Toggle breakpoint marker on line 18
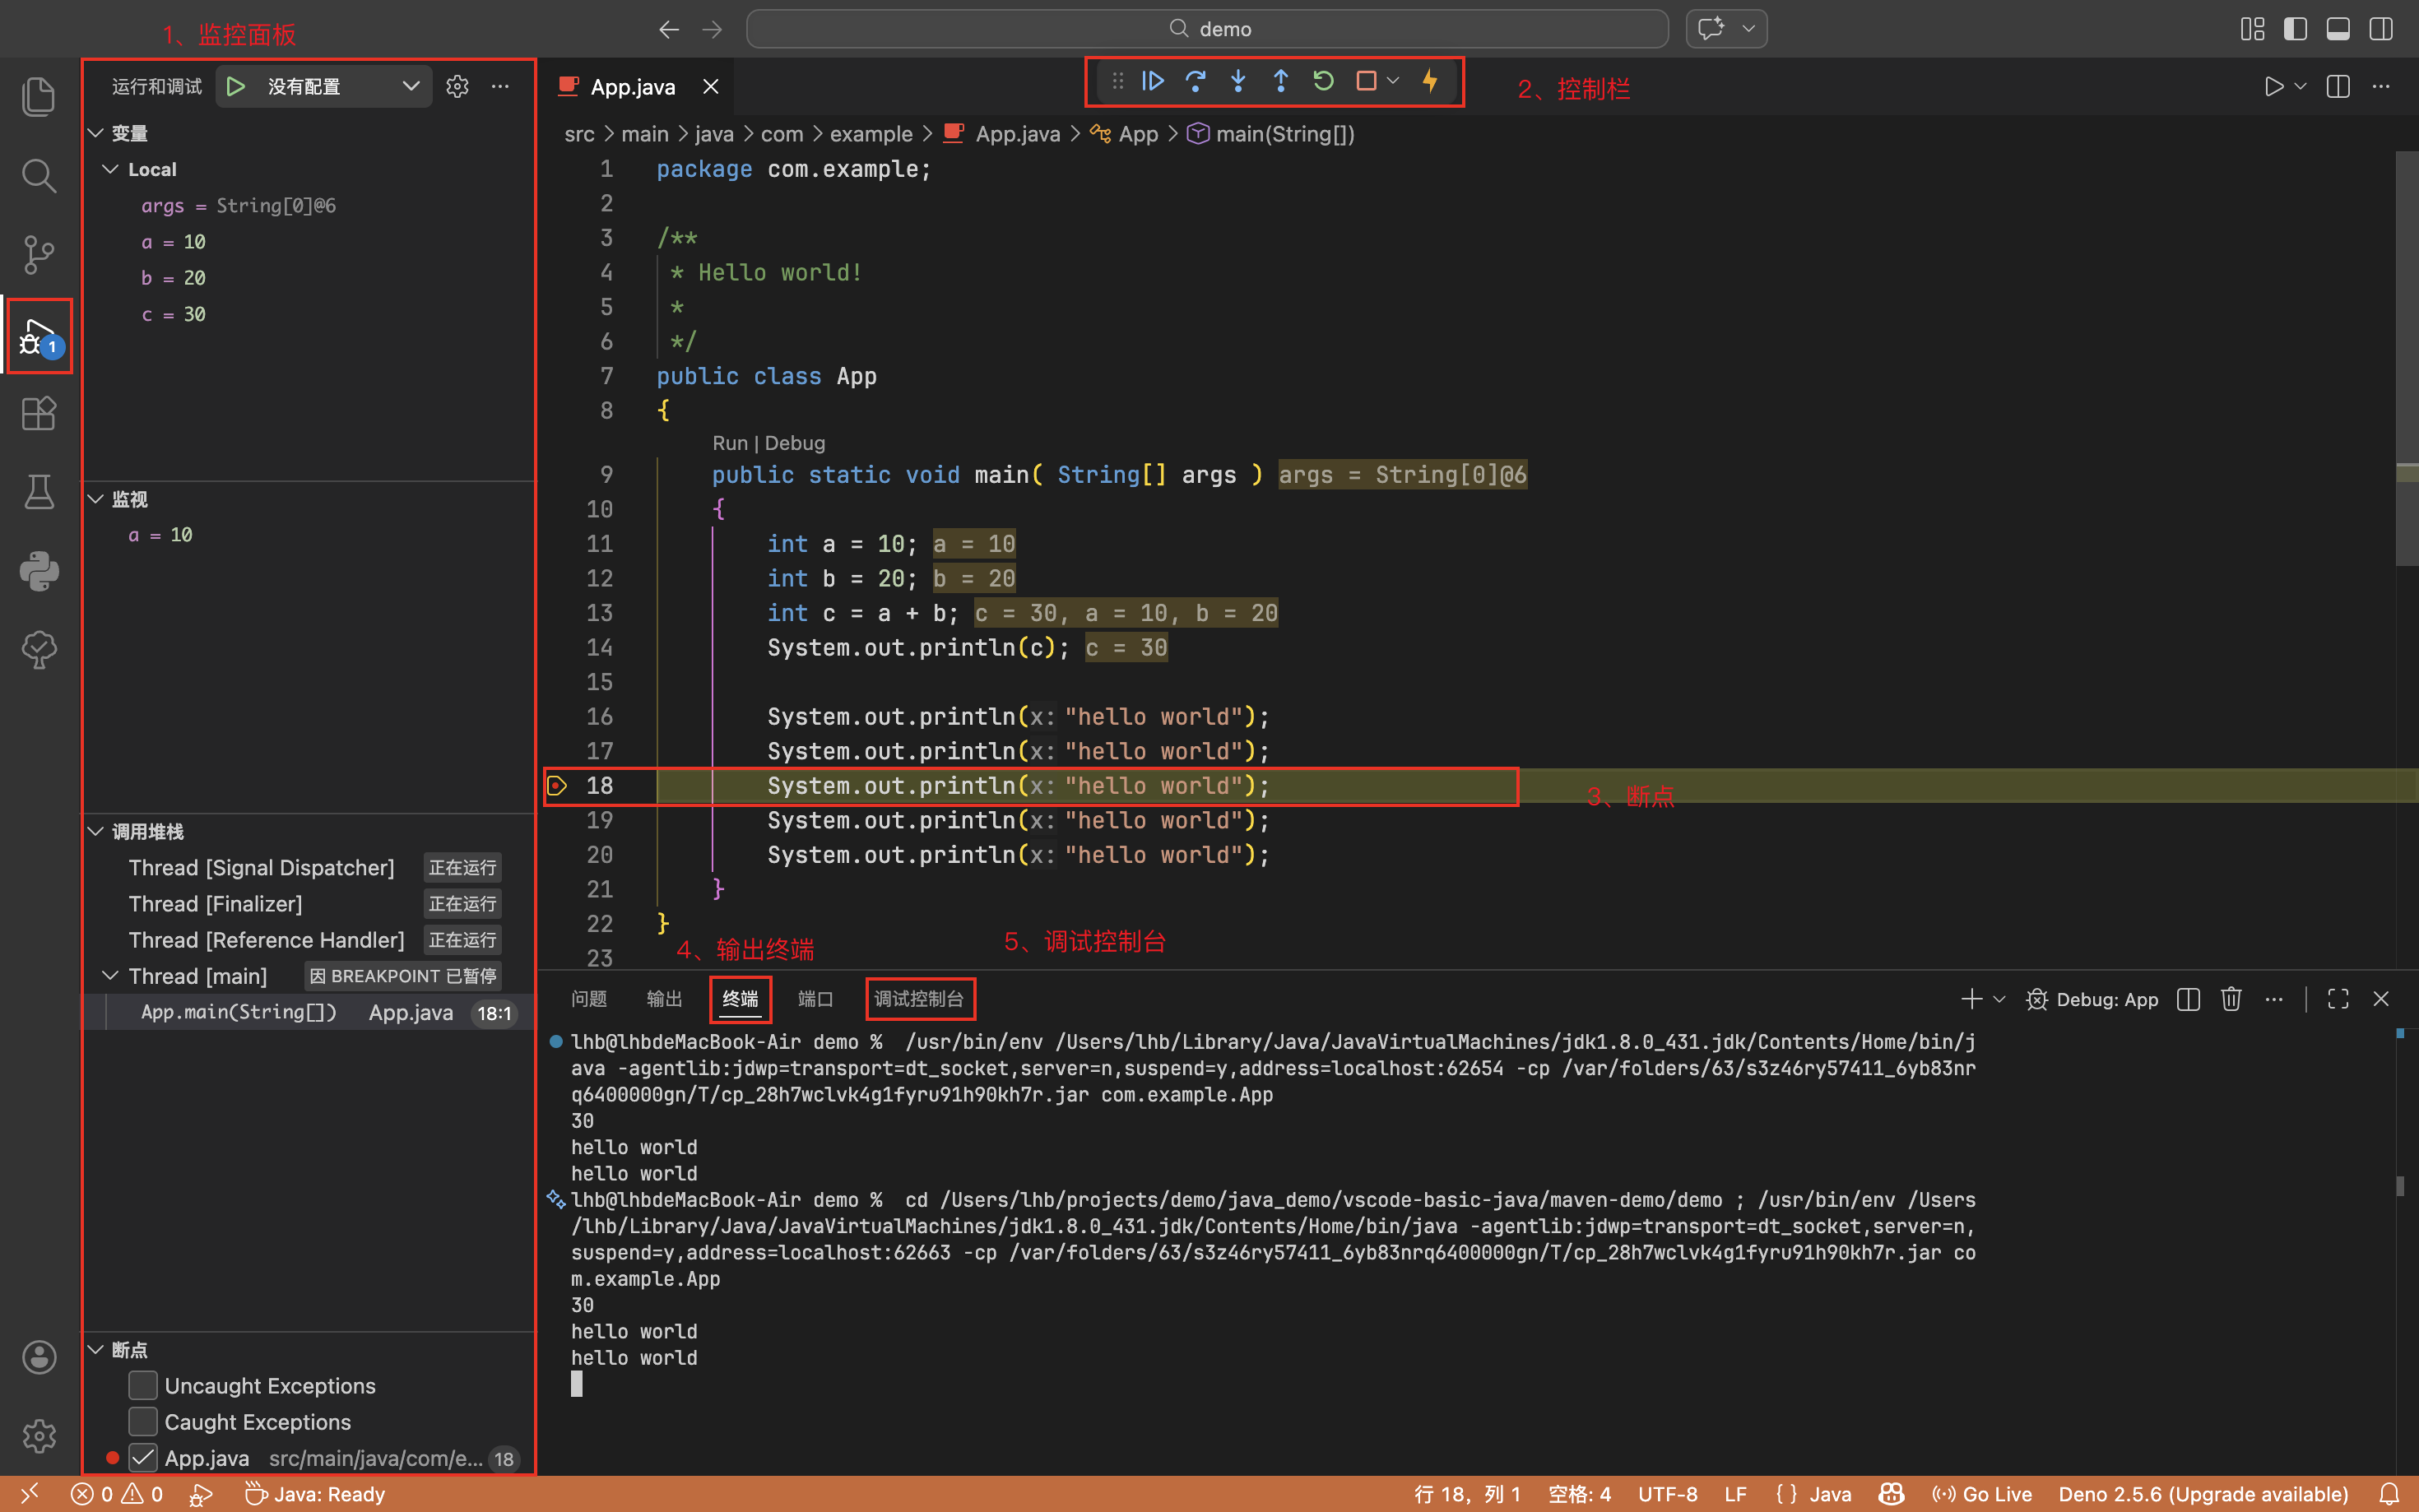The height and width of the screenshot is (1512, 2419). click(557, 786)
